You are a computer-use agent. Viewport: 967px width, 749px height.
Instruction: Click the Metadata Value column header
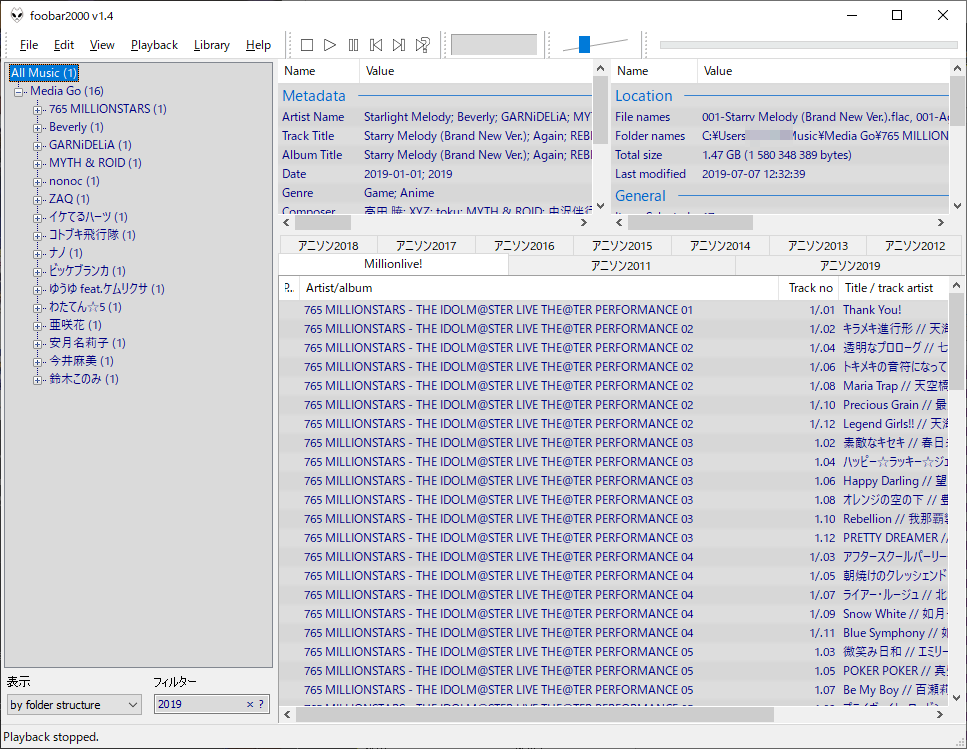coord(476,71)
